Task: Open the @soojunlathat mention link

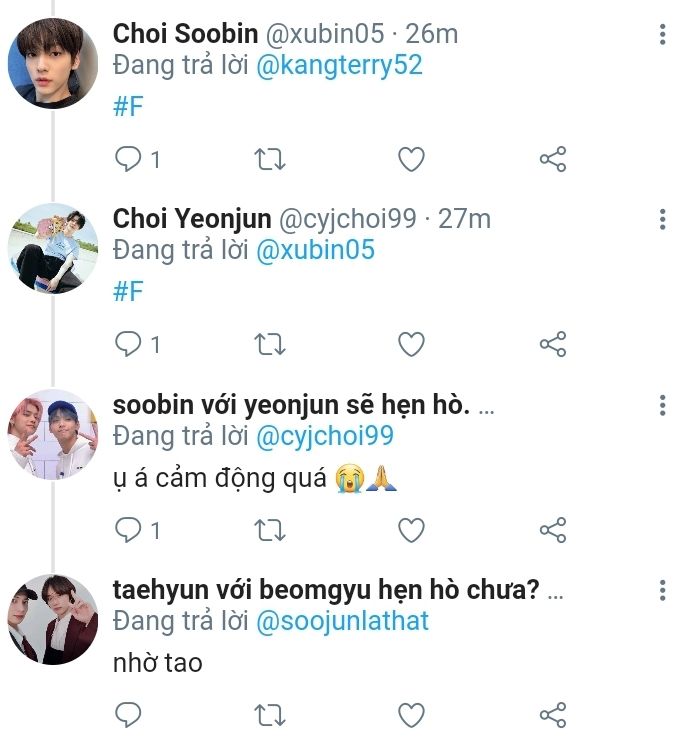Action: [342, 621]
